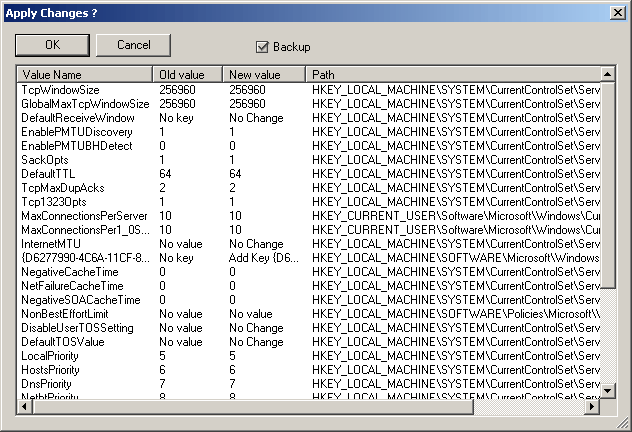Select the DefaultTTL entry
Screen dimensions: 632x432
(48, 173)
